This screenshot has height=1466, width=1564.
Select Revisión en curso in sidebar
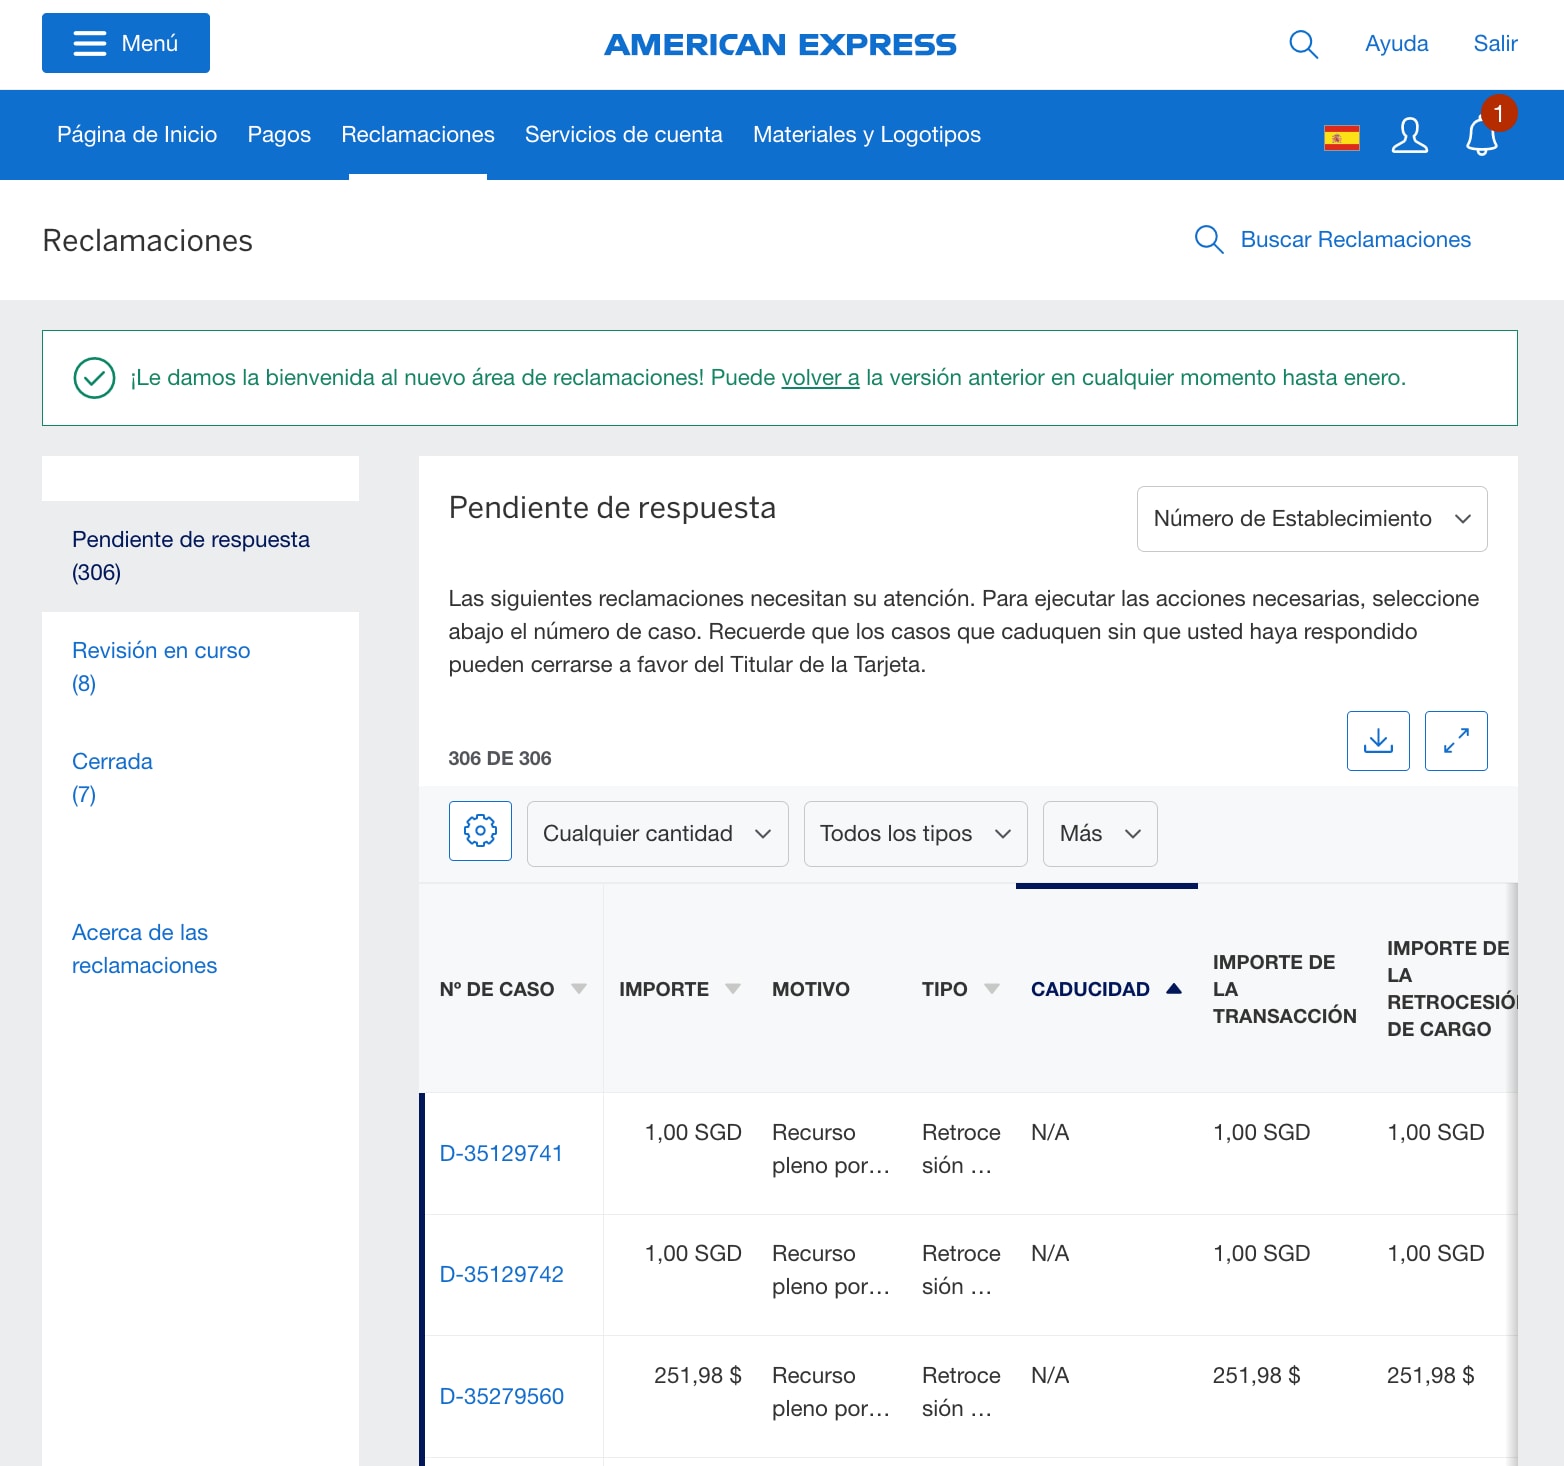(161, 651)
